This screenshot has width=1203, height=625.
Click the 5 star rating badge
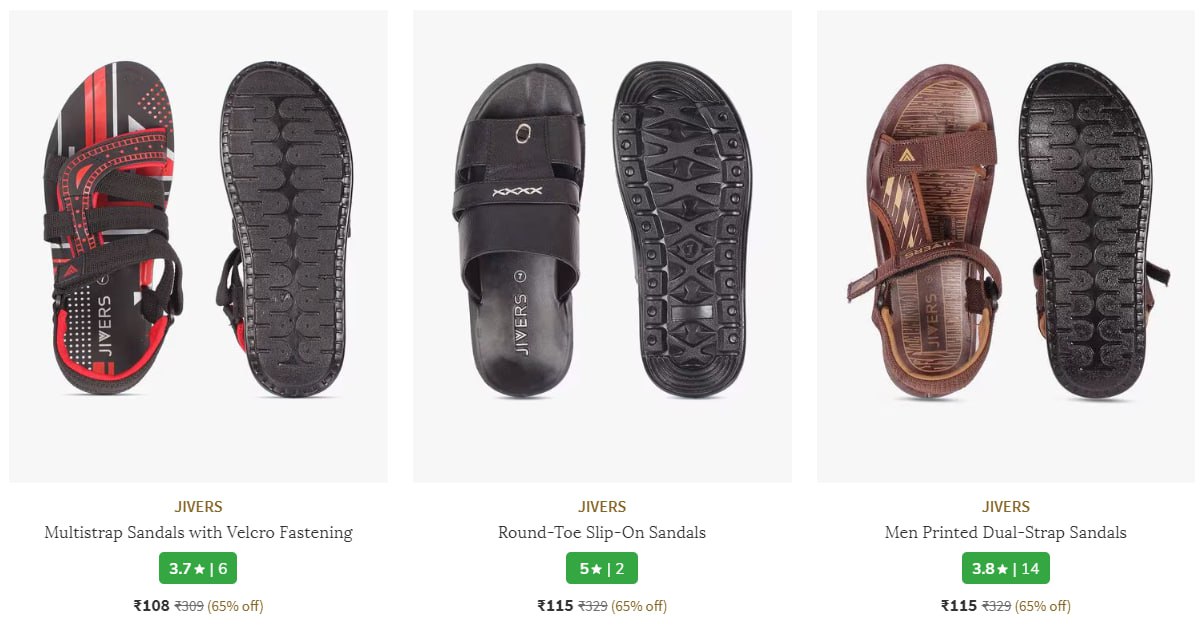pyautogui.click(x=602, y=568)
